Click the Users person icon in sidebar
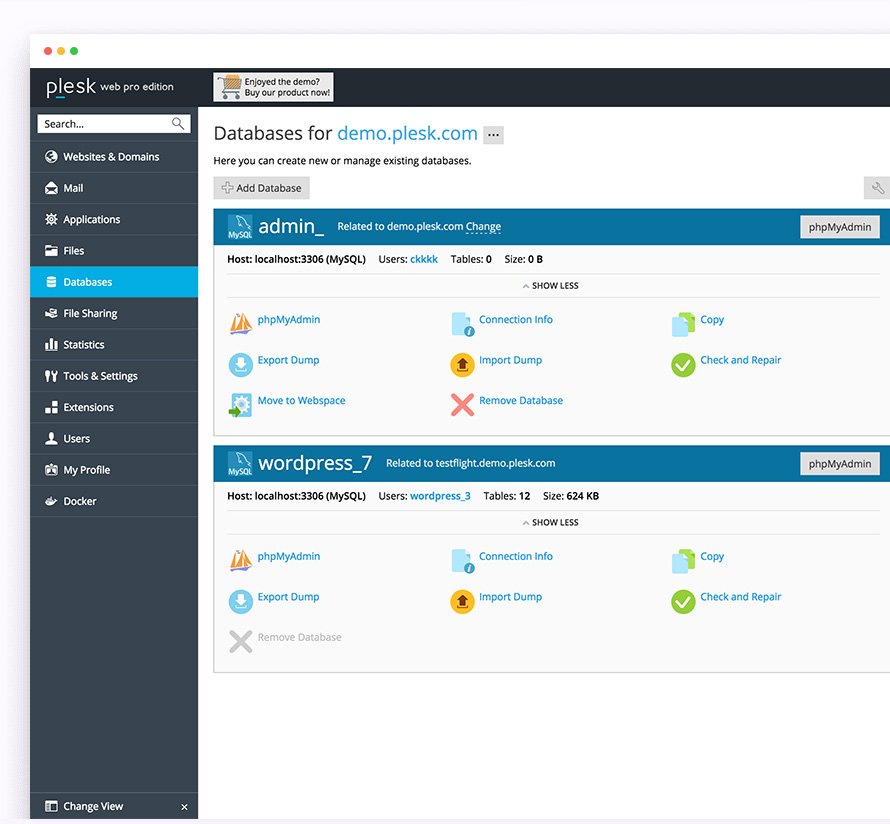The width and height of the screenshot is (890, 824). [x=51, y=438]
